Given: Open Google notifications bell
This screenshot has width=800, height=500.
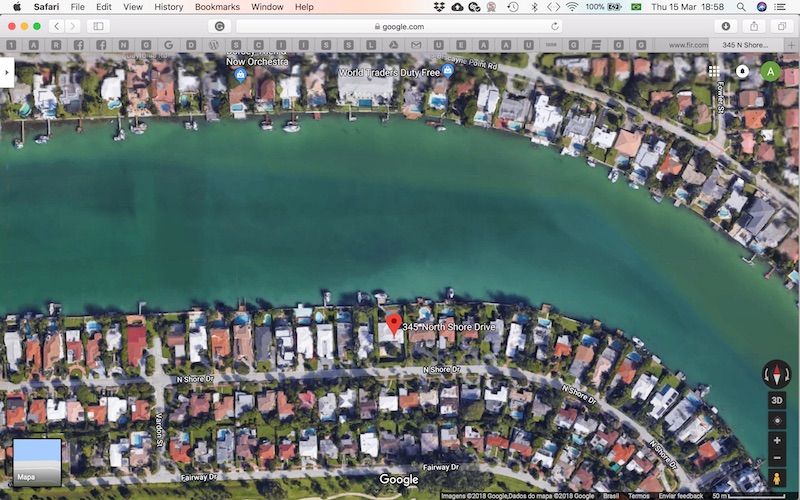Looking at the screenshot, I should [742, 71].
